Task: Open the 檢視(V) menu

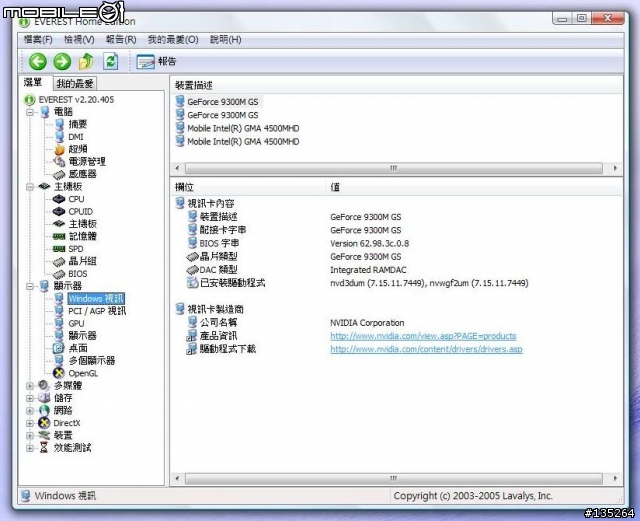Action: (x=79, y=40)
